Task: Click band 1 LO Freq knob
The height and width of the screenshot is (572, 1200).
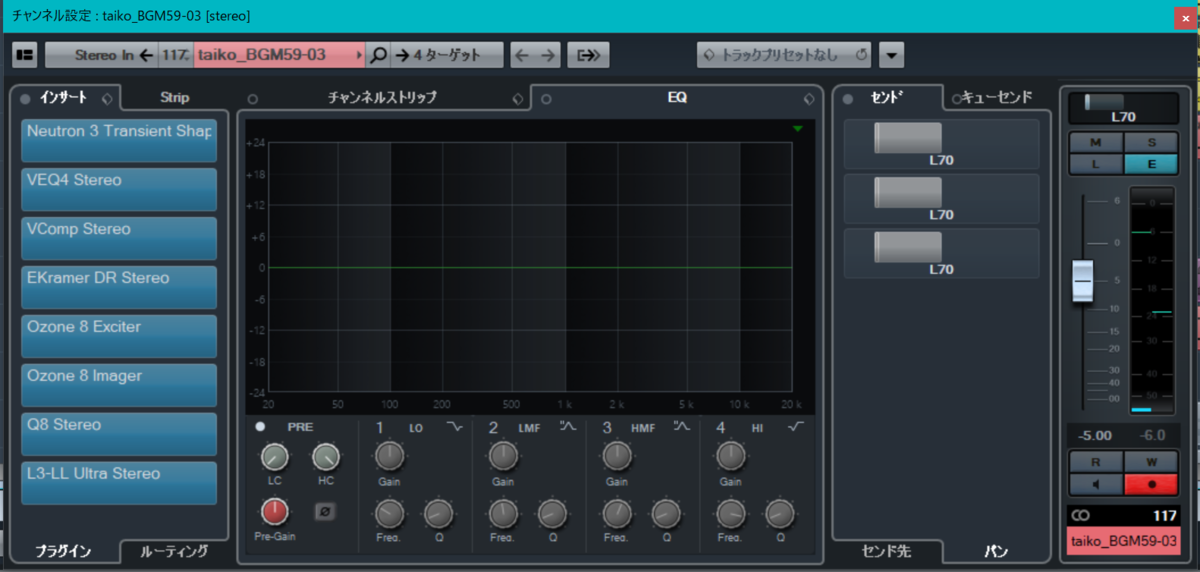Action: click(390, 515)
